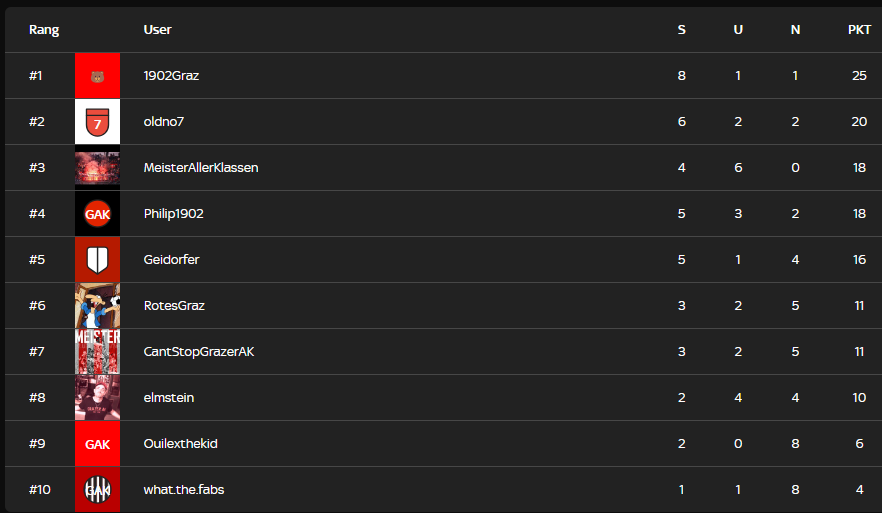
Task: Click the U draws column header
Action: [738, 30]
